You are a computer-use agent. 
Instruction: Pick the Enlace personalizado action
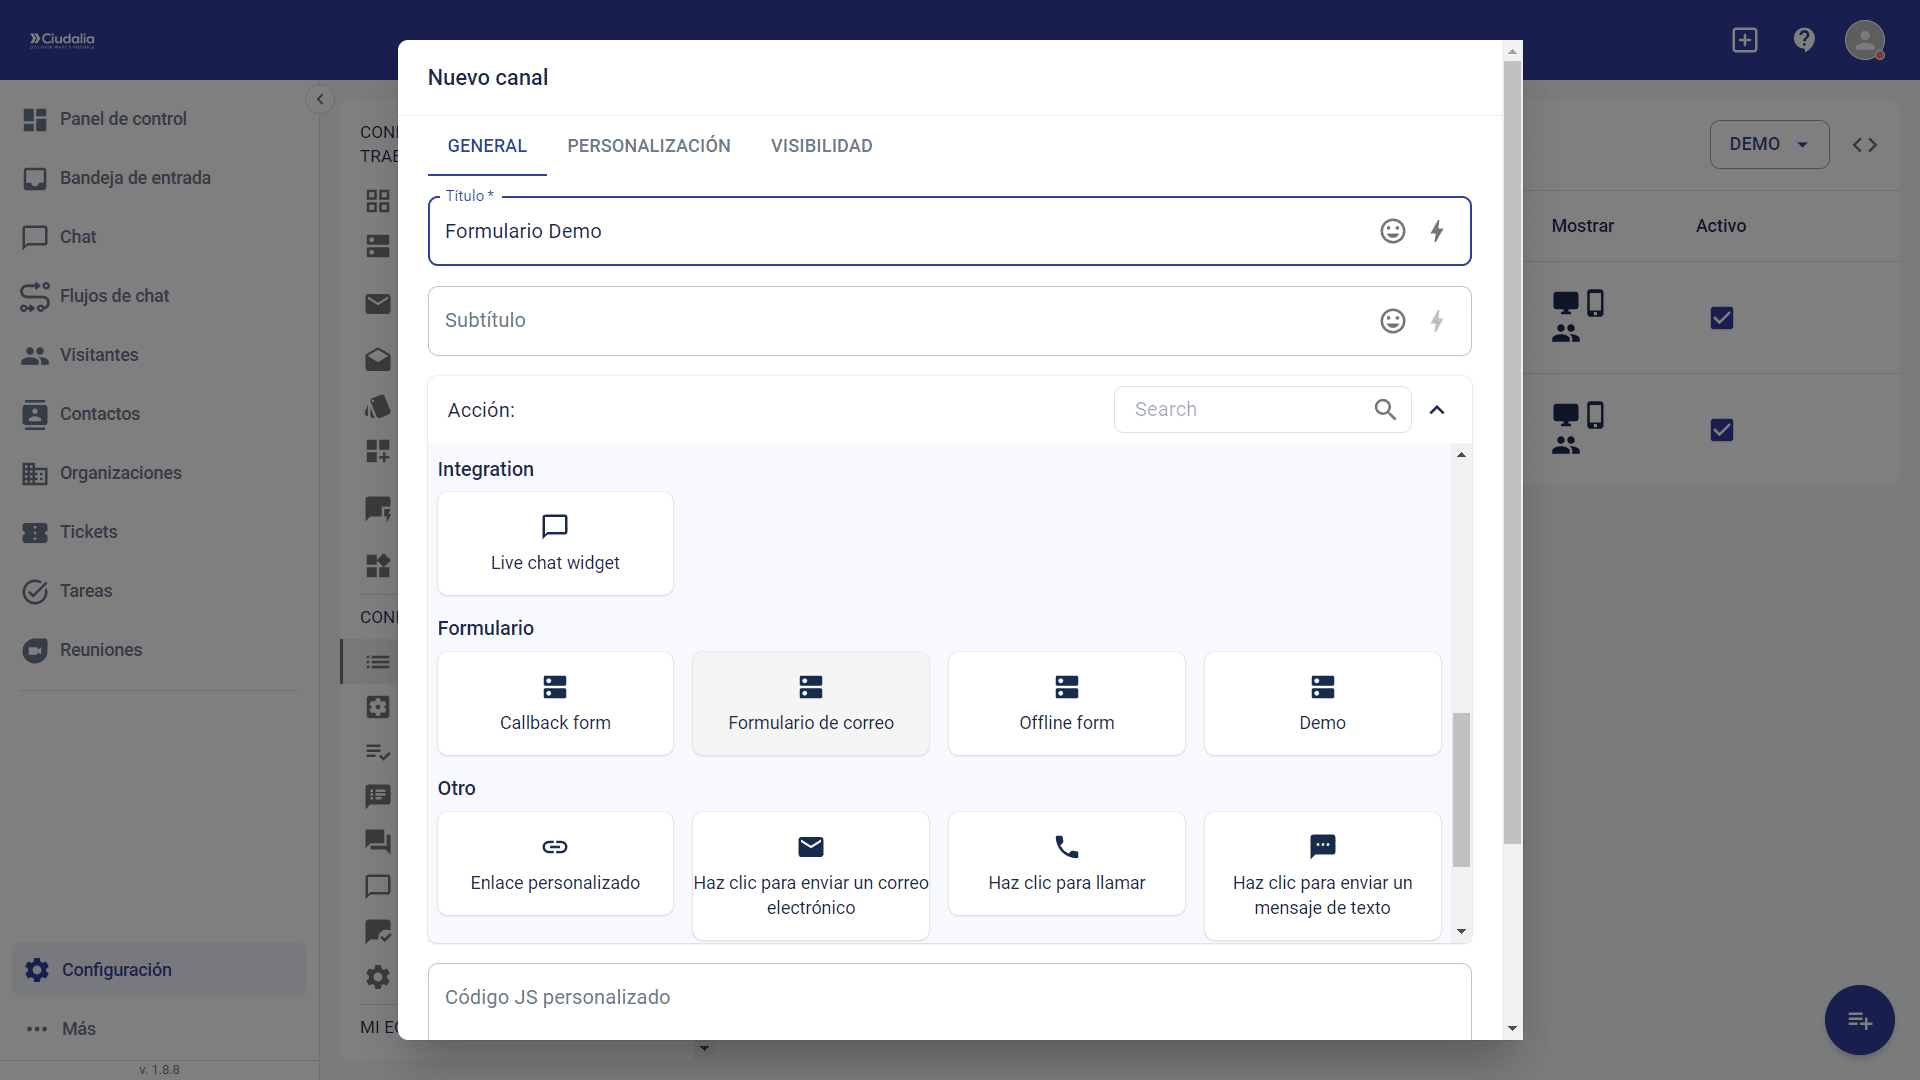coord(555,864)
